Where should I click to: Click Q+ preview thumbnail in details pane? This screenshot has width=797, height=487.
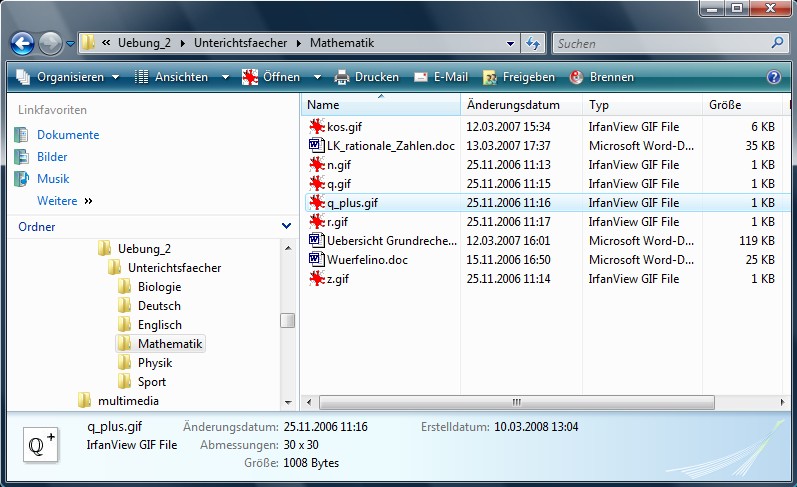tap(41, 445)
